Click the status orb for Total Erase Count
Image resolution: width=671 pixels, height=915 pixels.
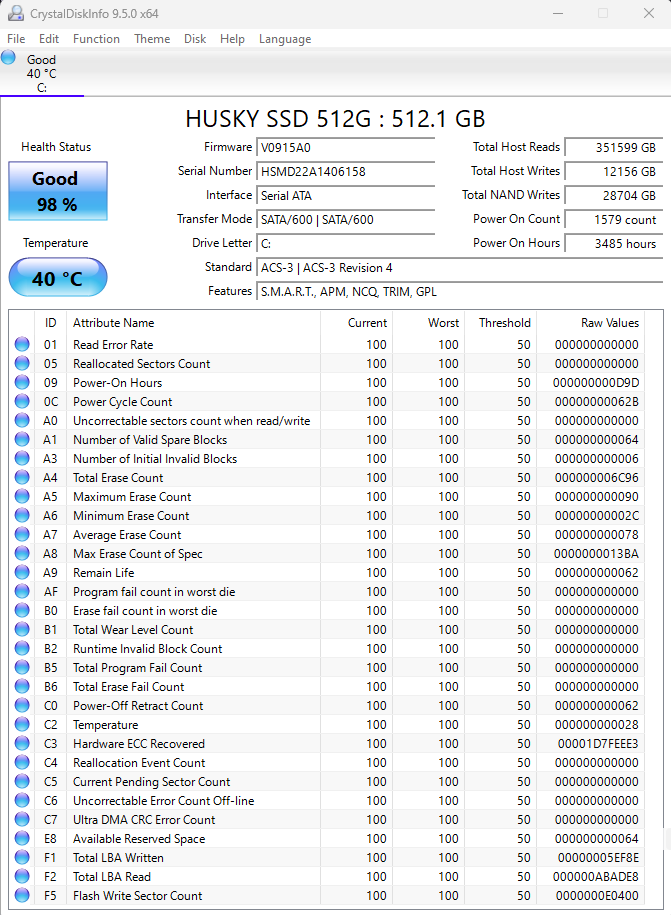pyautogui.click(x=22, y=477)
